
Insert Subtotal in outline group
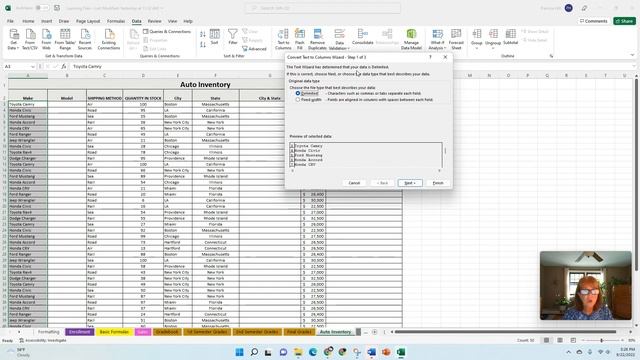(x=510, y=37)
